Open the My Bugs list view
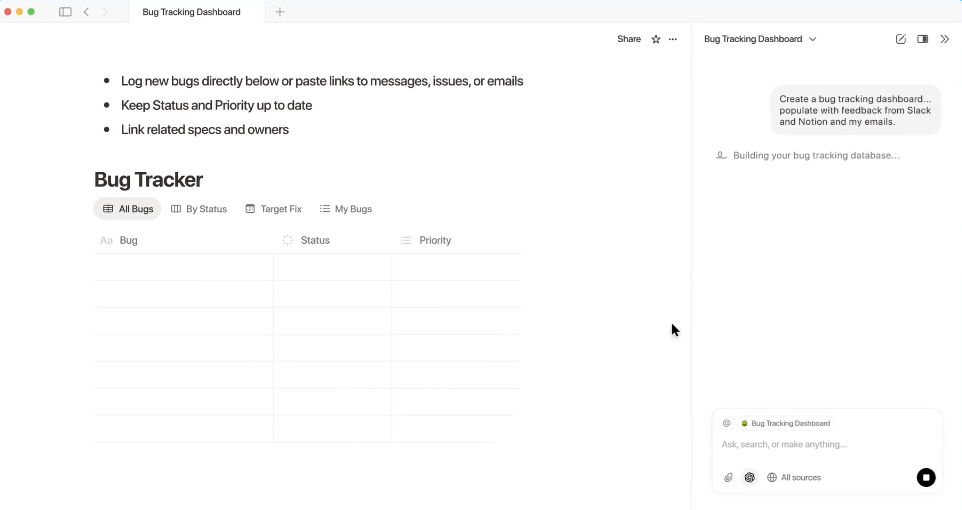The height and width of the screenshot is (510, 962). pyautogui.click(x=346, y=209)
